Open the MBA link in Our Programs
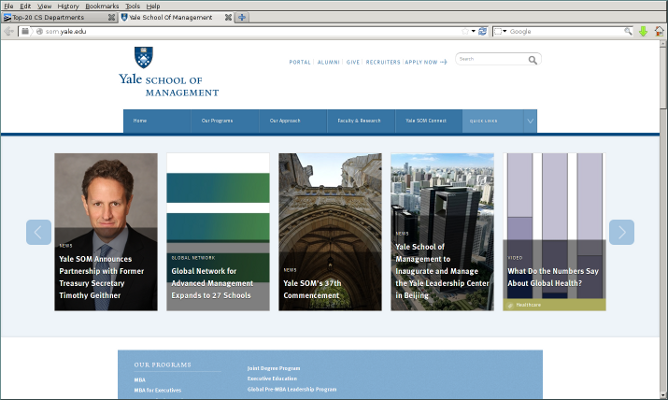This screenshot has height=400, width=668. pyautogui.click(x=140, y=380)
